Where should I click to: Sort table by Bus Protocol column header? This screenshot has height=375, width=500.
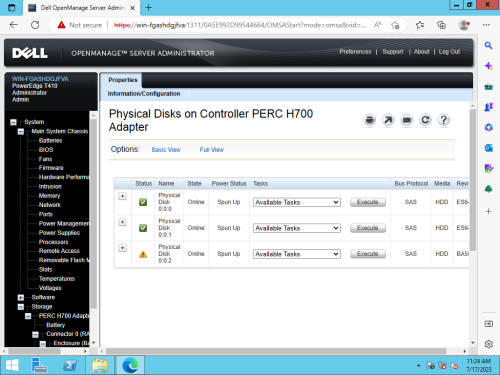tap(411, 184)
